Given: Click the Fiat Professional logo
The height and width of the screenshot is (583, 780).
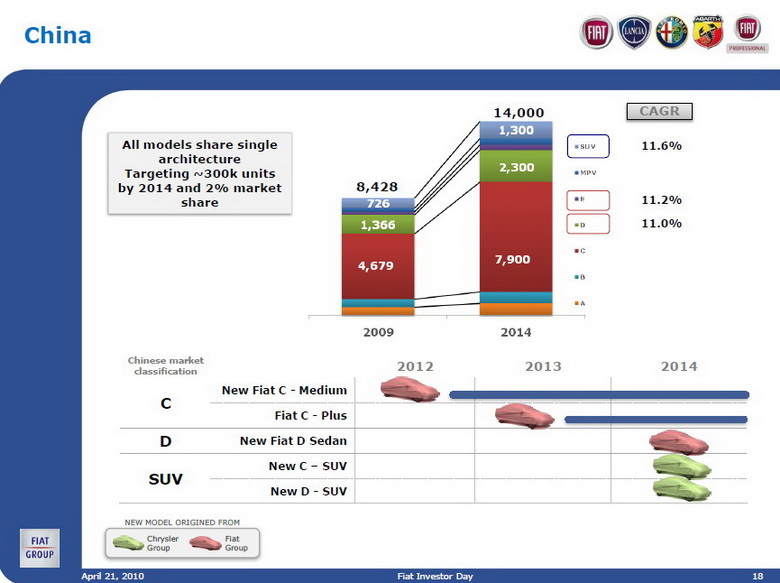Looking at the screenshot, I should point(747,33).
